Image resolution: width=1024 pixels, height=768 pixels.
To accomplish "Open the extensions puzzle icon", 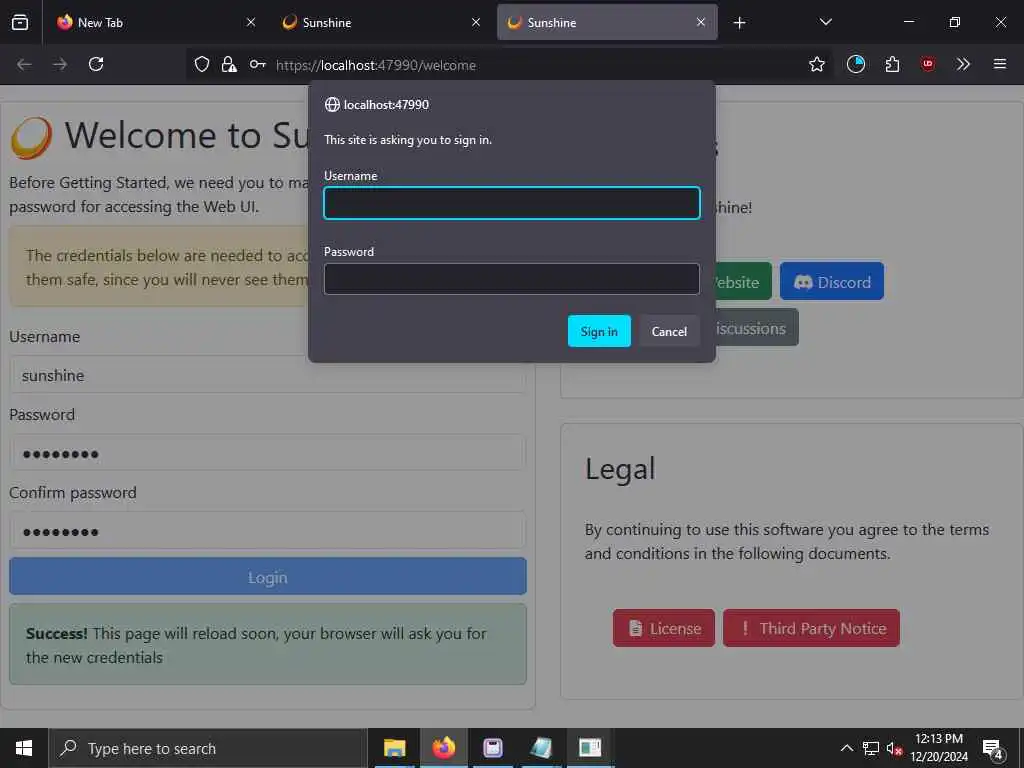I will coord(892,64).
